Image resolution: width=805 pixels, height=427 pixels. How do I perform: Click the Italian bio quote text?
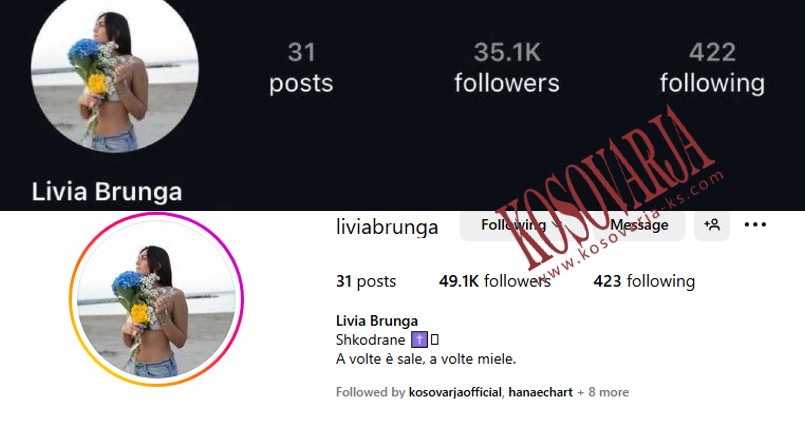(x=426, y=359)
